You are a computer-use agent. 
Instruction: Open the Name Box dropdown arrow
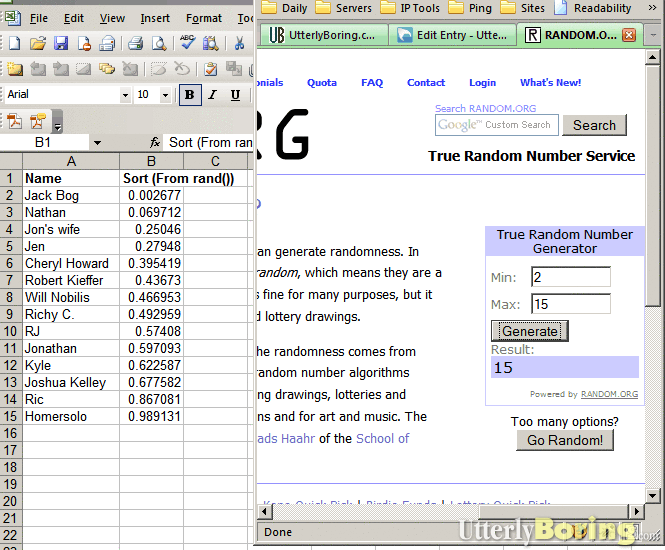click(x=97, y=143)
